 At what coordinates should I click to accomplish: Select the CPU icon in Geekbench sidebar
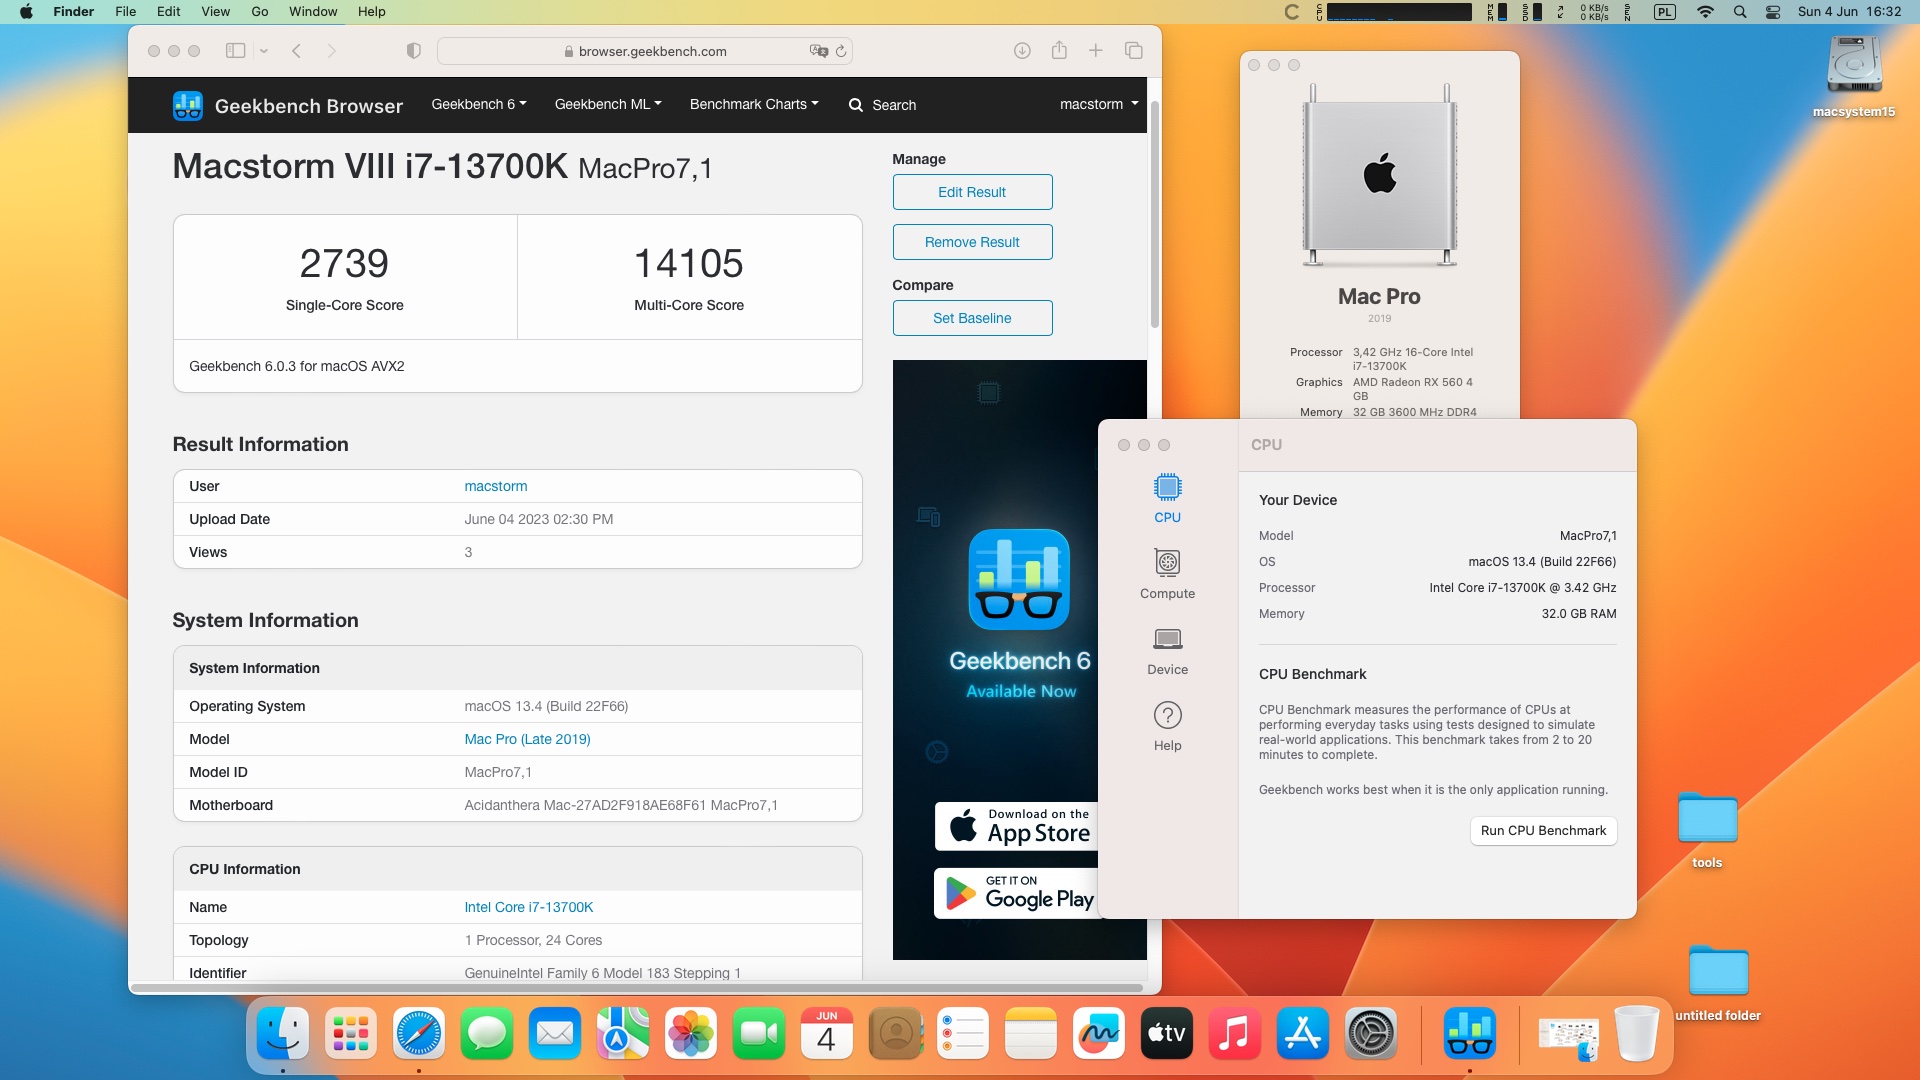(1167, 497)
